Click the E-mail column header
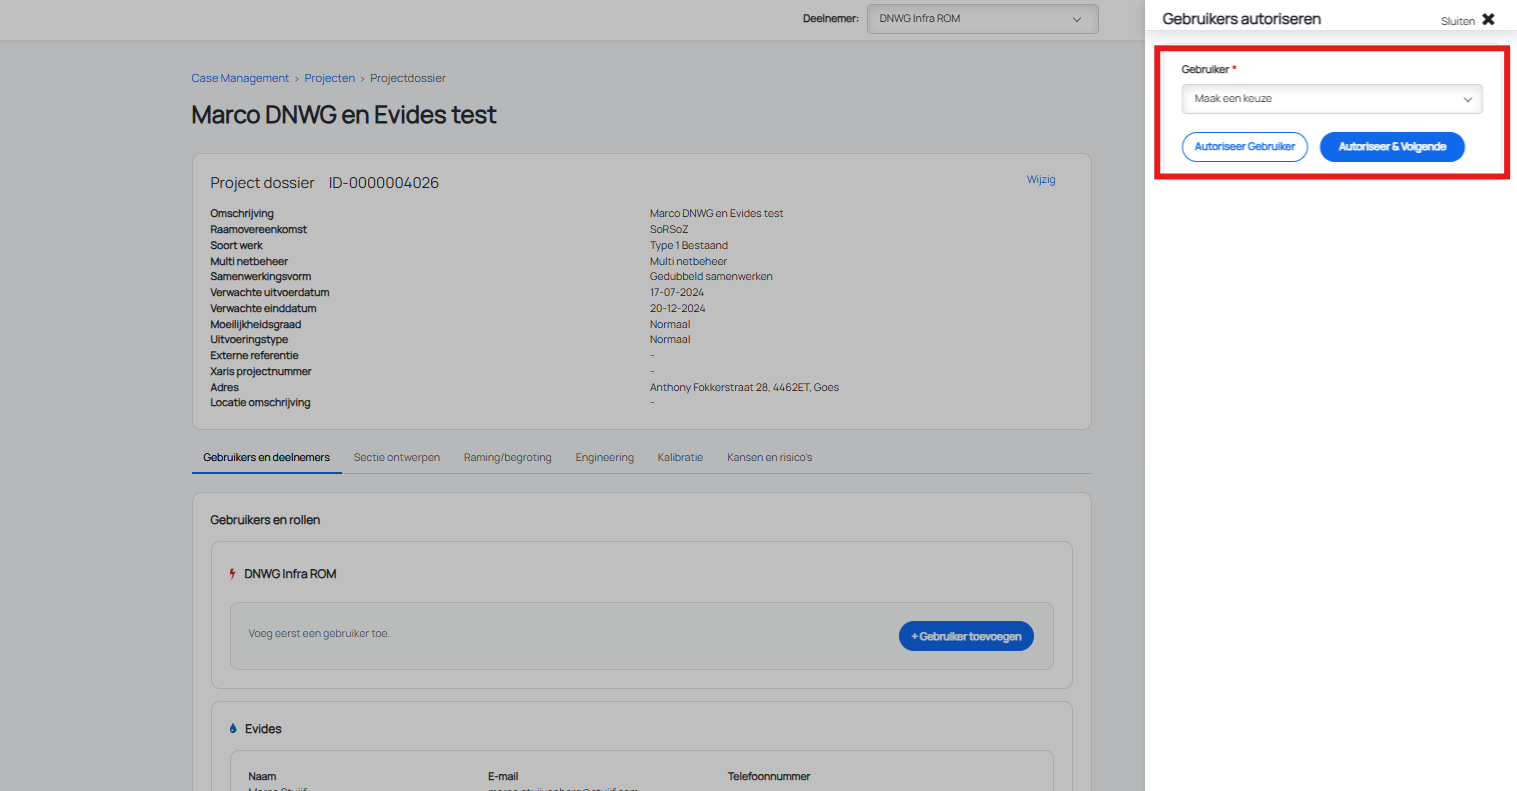The image size is (1517, 791). pos(503,777)
